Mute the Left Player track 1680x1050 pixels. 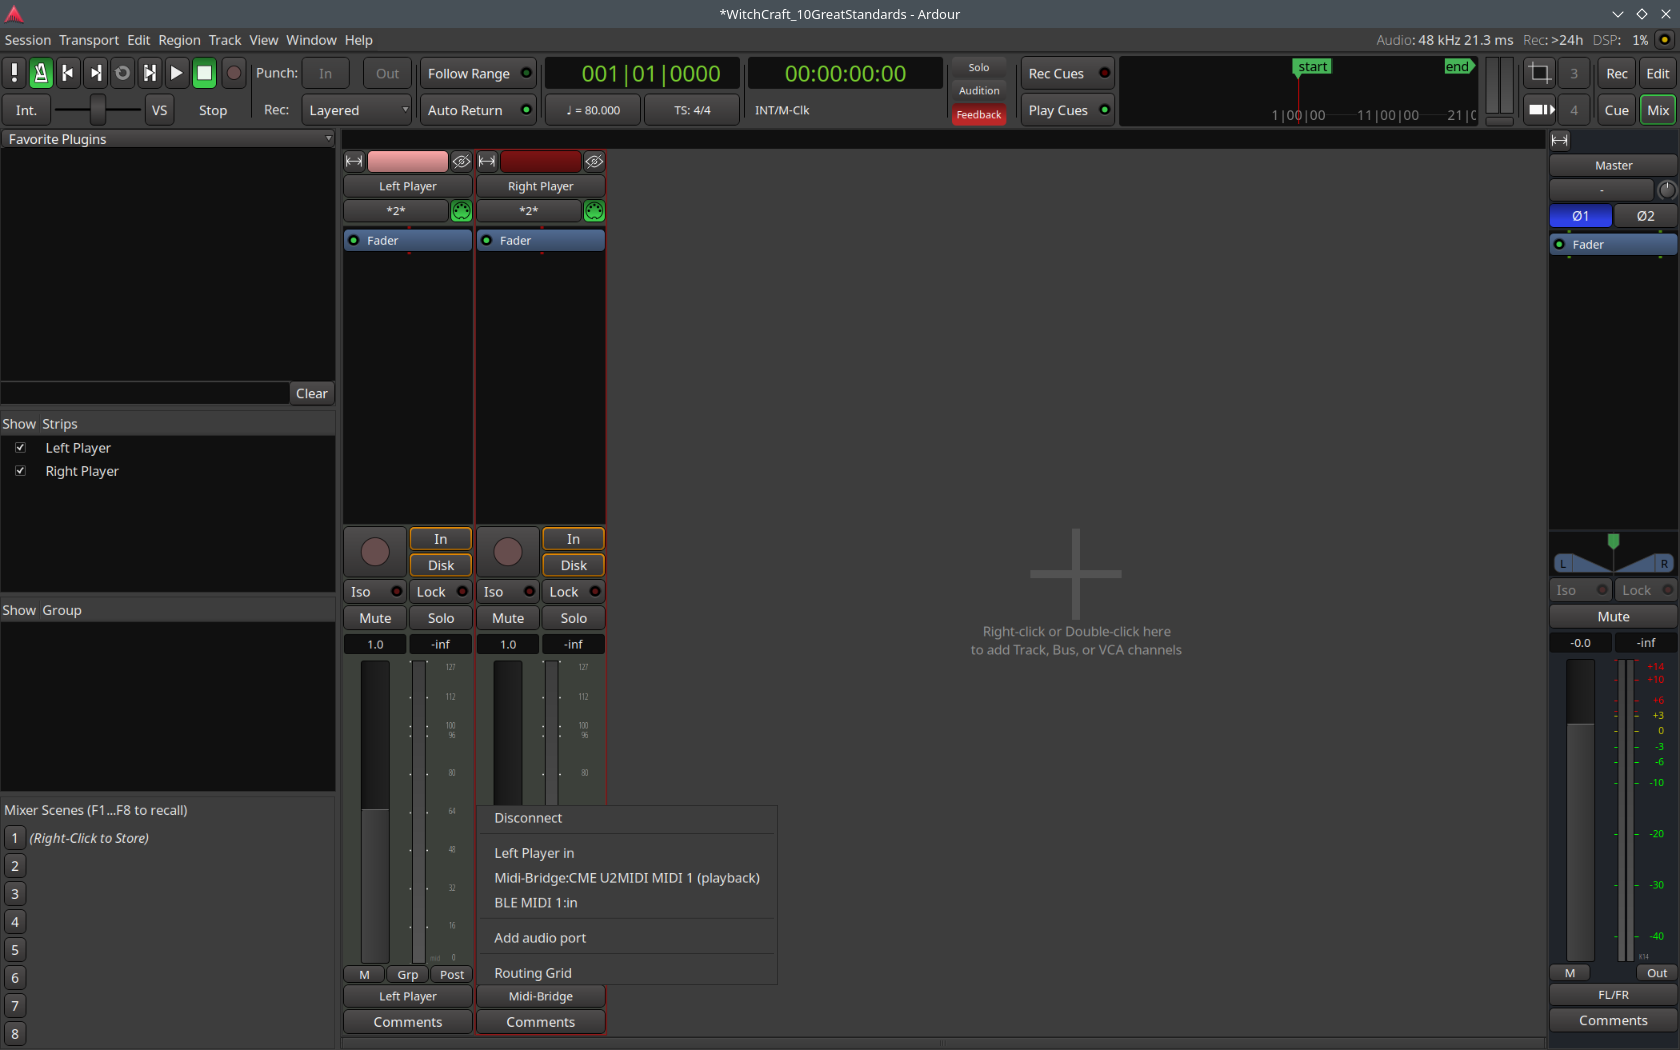coord(375,618)
